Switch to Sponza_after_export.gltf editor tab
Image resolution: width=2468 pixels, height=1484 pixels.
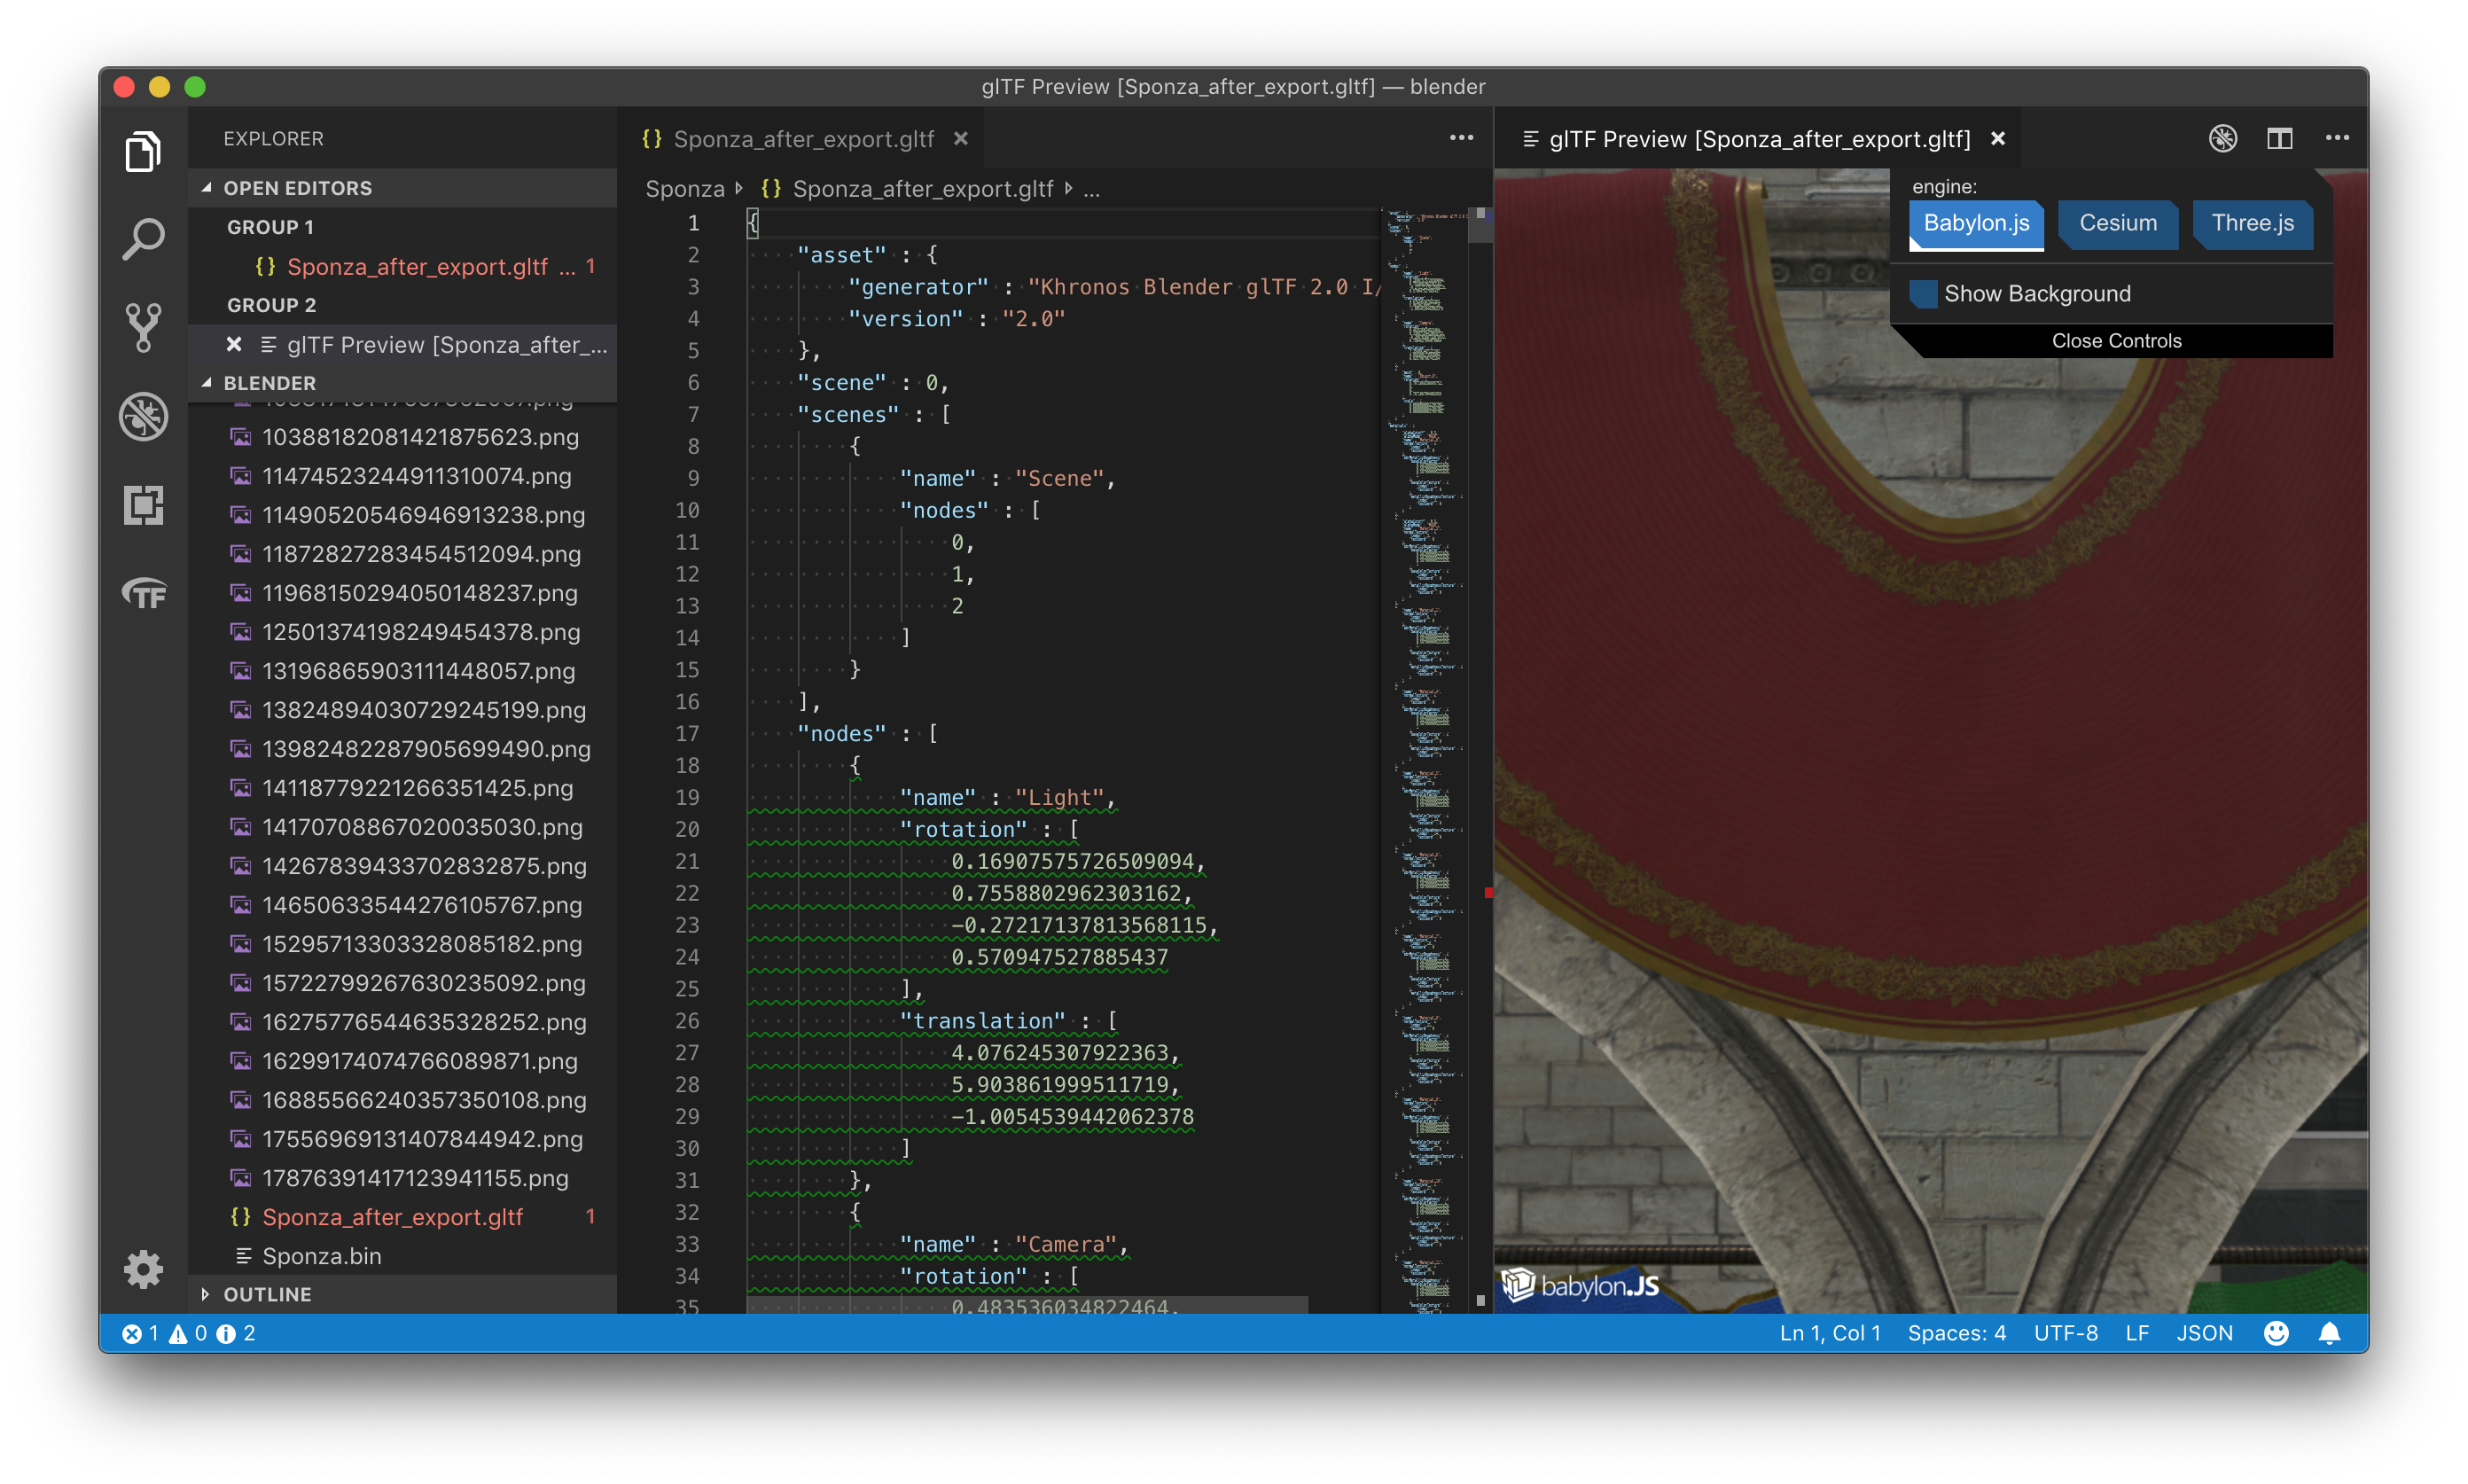803,139
